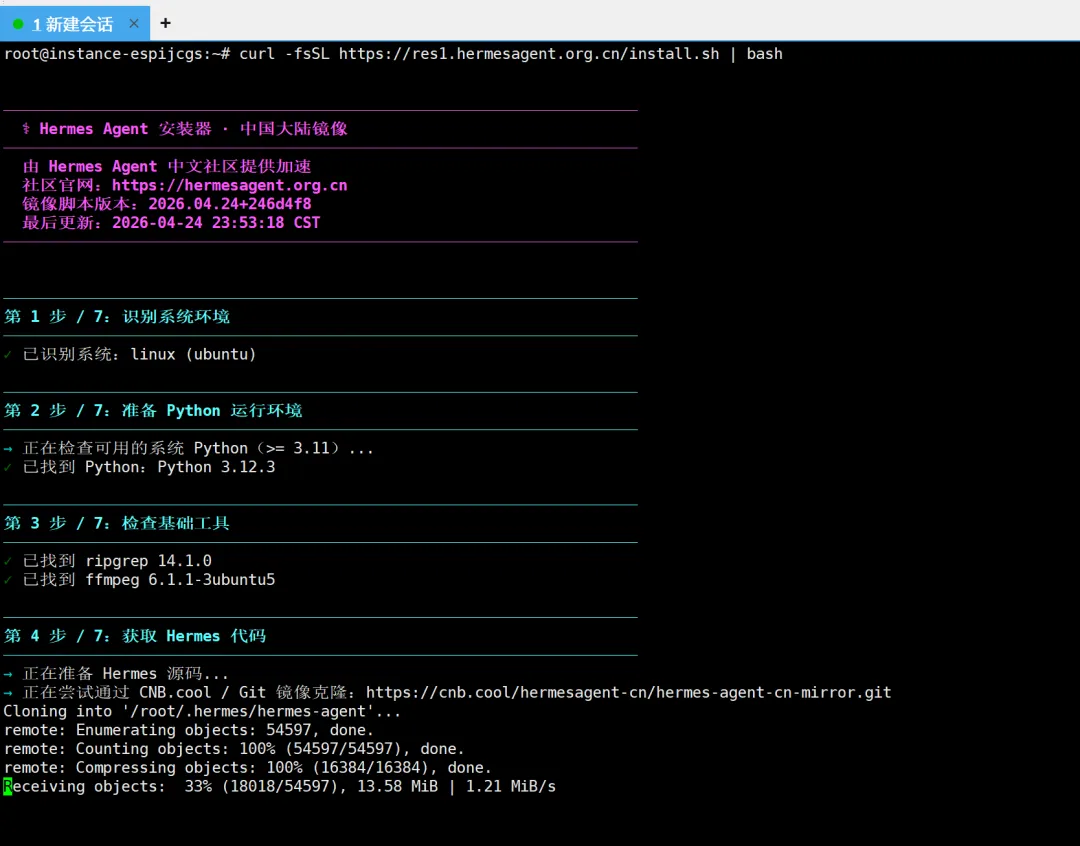Click the 第 1 步 识别系统环境 heading
This screenshot has width=1080, height=846.
click(x=117, y=316)
